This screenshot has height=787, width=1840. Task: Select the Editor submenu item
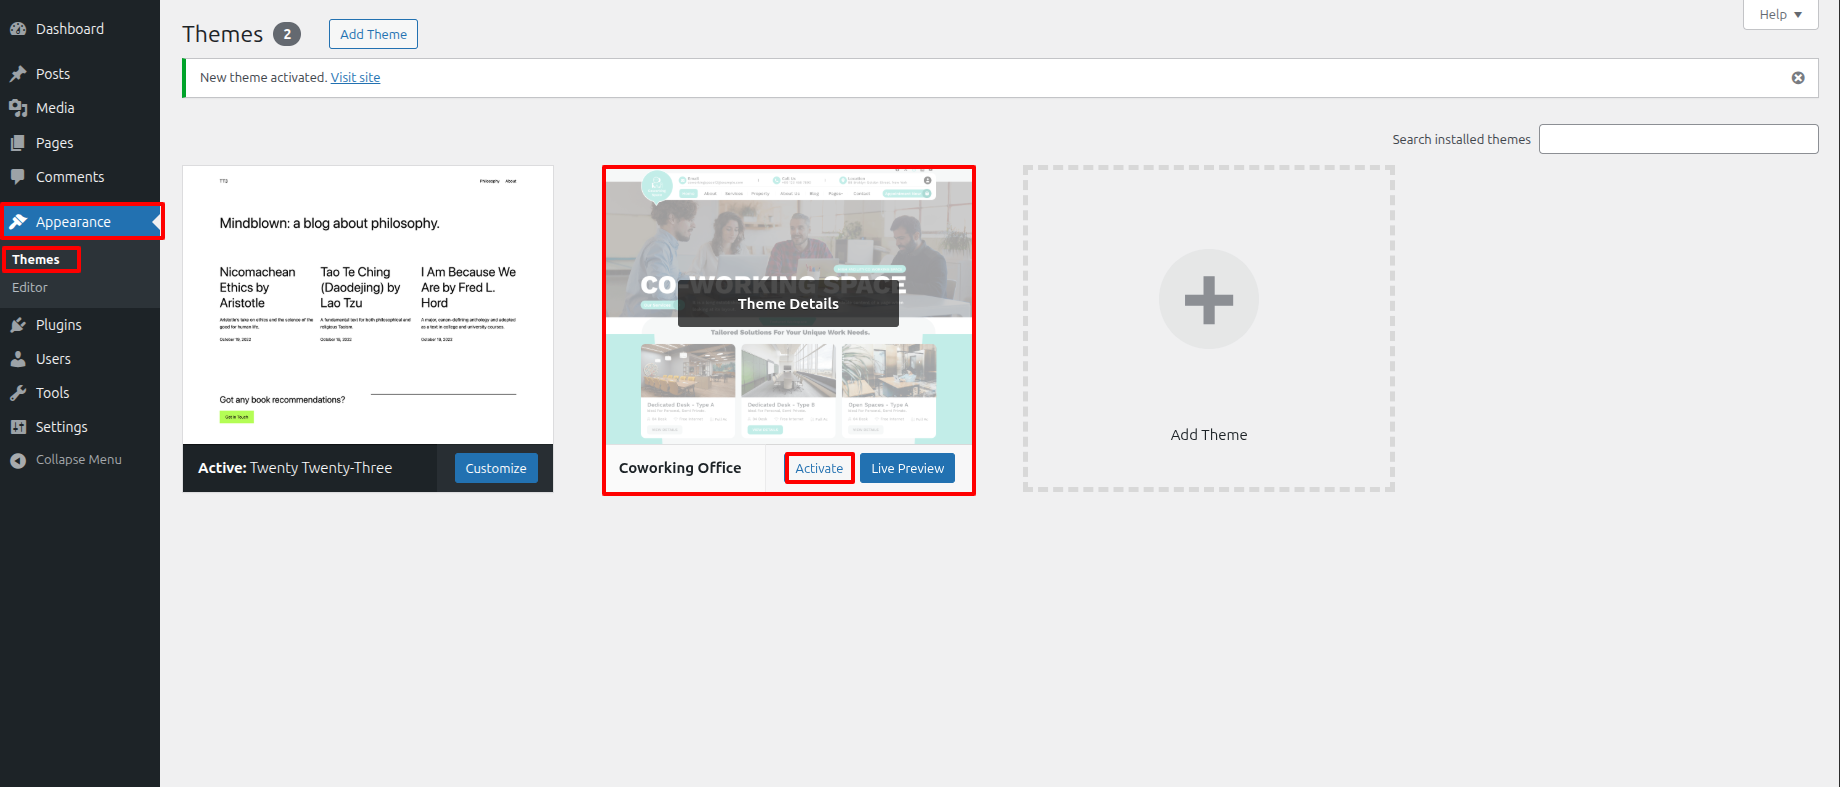click(30, 287)
